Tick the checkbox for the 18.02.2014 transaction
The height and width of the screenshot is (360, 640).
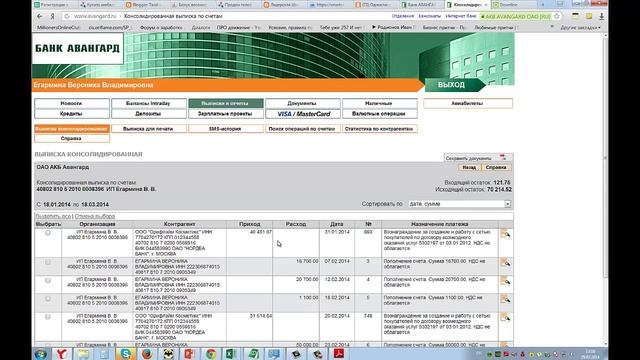48,299
